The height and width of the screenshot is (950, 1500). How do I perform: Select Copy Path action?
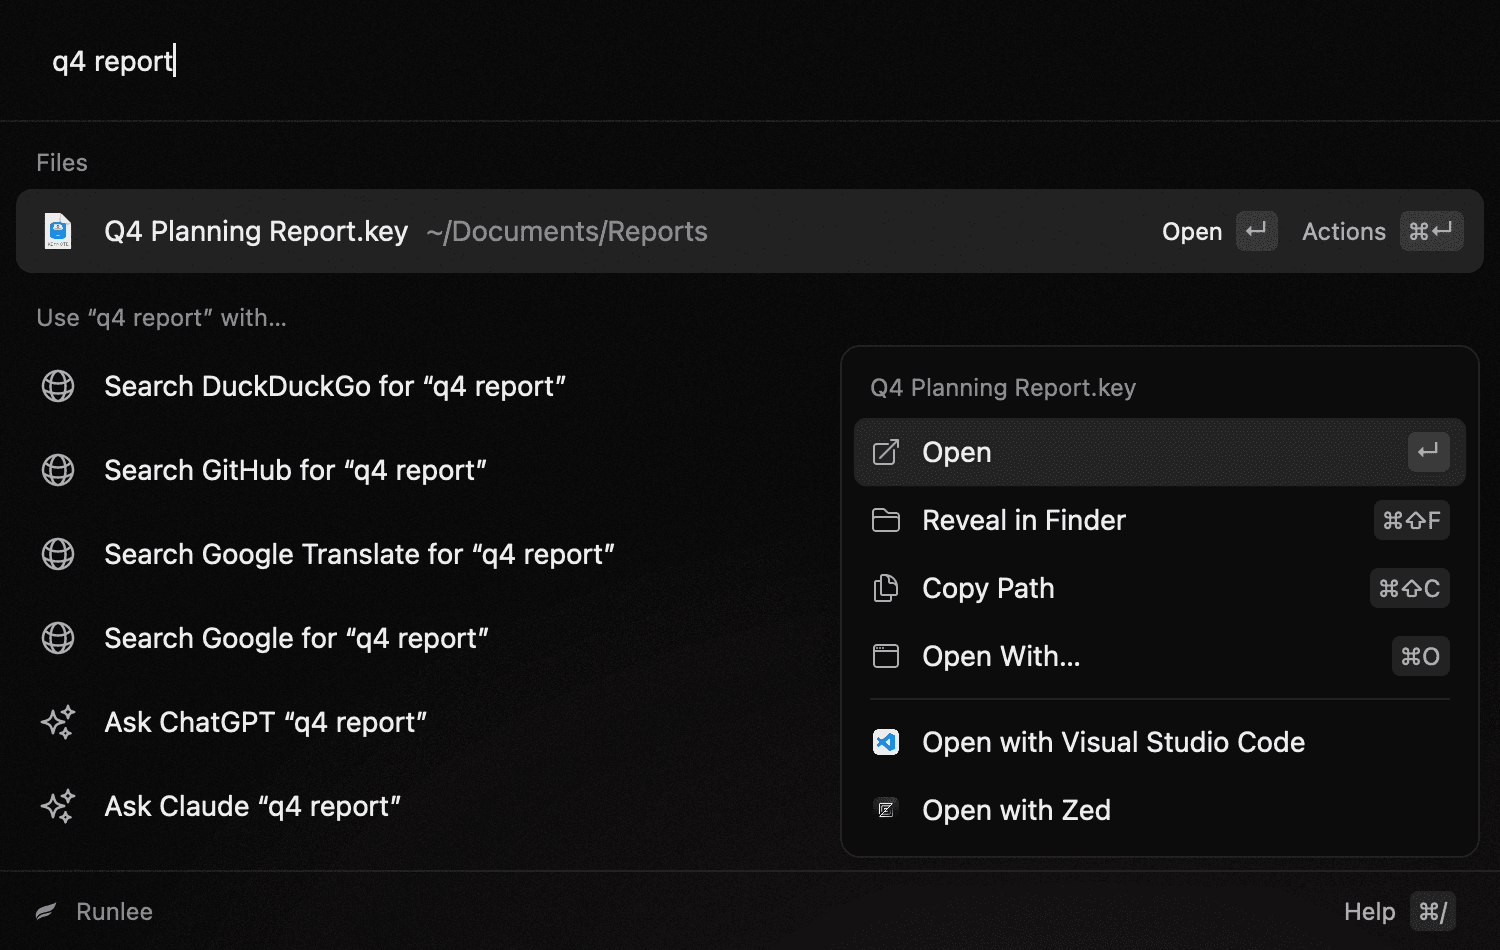coord(1160,588)
